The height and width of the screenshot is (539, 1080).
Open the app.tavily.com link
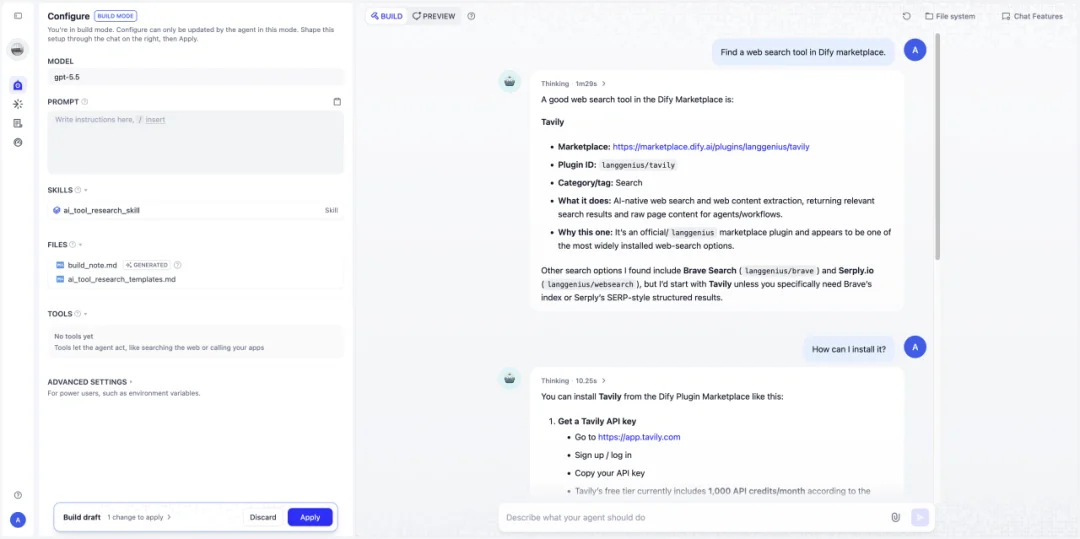(638, 437)
